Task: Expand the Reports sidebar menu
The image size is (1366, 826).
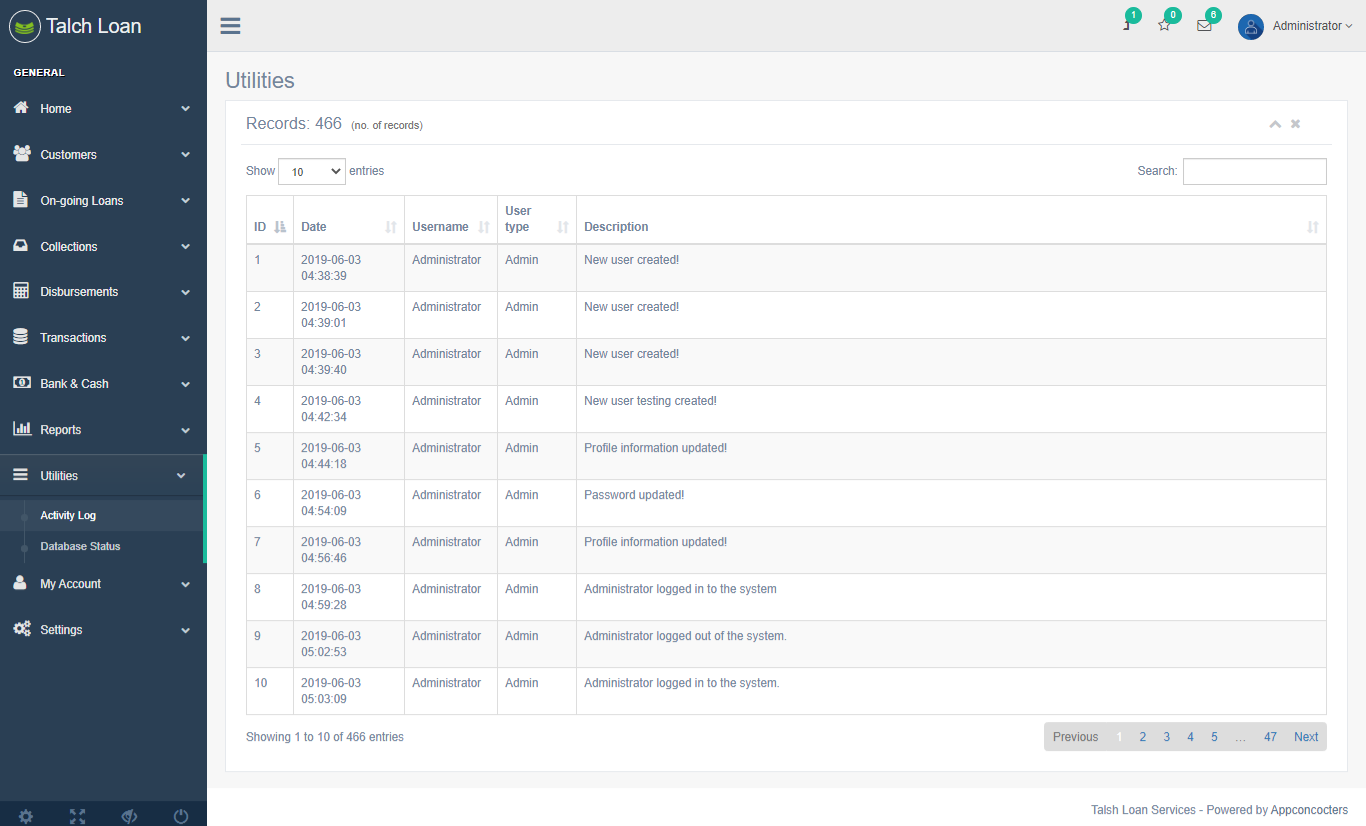Action: [x=103, y=430]
